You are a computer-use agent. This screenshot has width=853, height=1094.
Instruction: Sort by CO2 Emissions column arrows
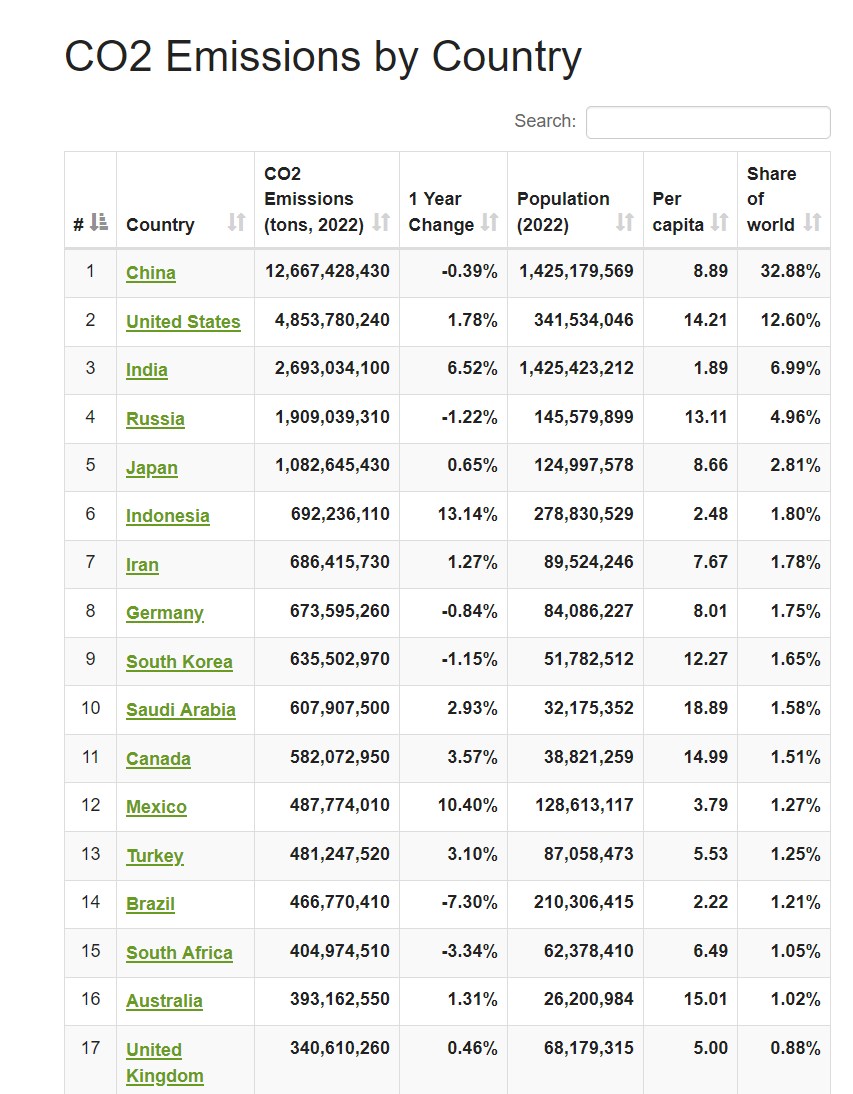pos(381,223)
